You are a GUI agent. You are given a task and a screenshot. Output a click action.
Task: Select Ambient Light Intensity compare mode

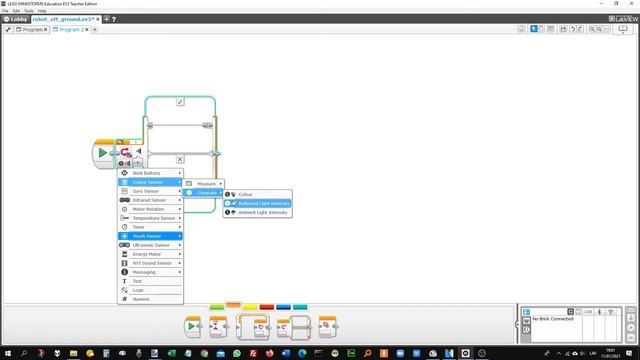258,212
